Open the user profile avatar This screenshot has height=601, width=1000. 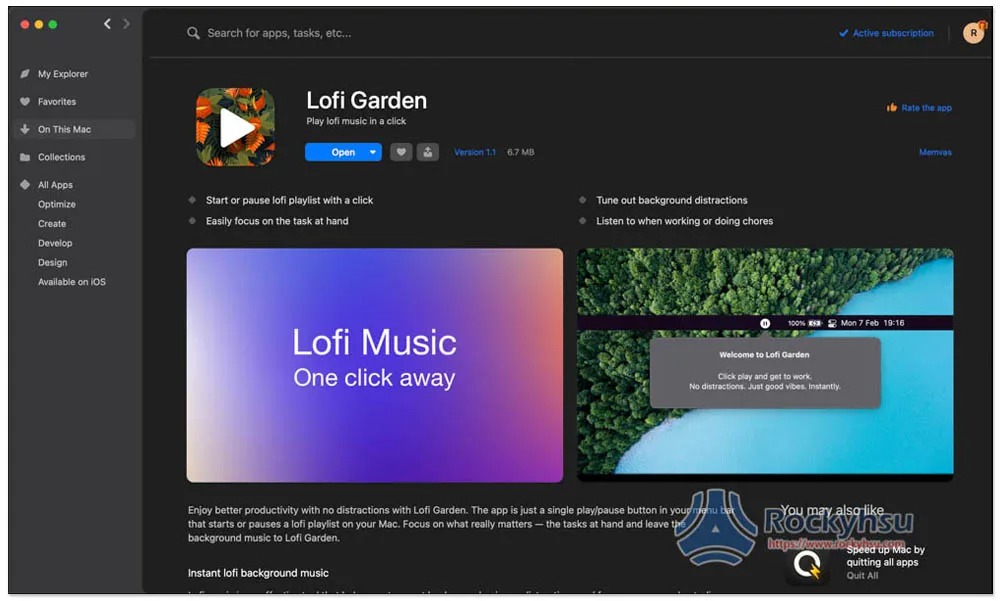pyautogui.click(x=973, y=33)
